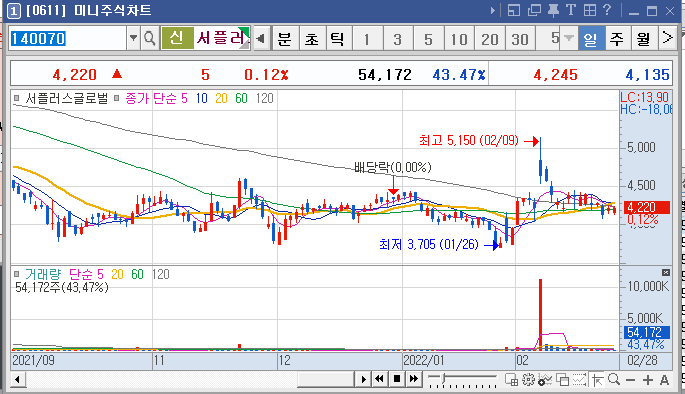
Task: Expand title bar options with triangle arrow
Action: tap(493, 10)
